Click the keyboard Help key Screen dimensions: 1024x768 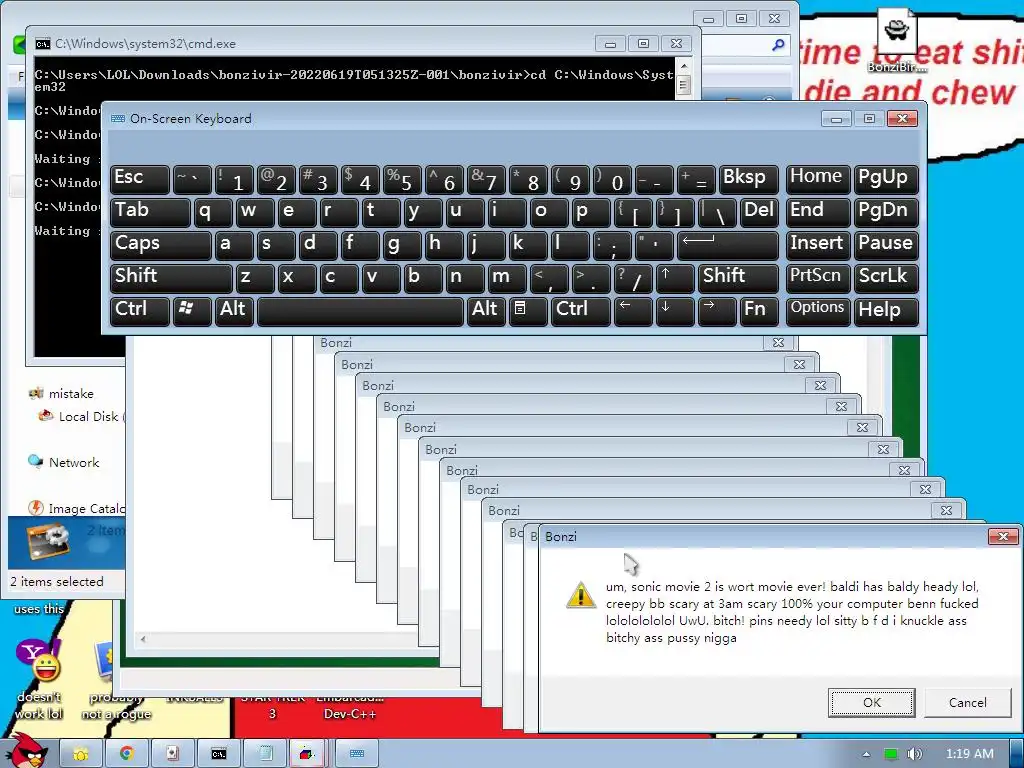pos(886,310)
